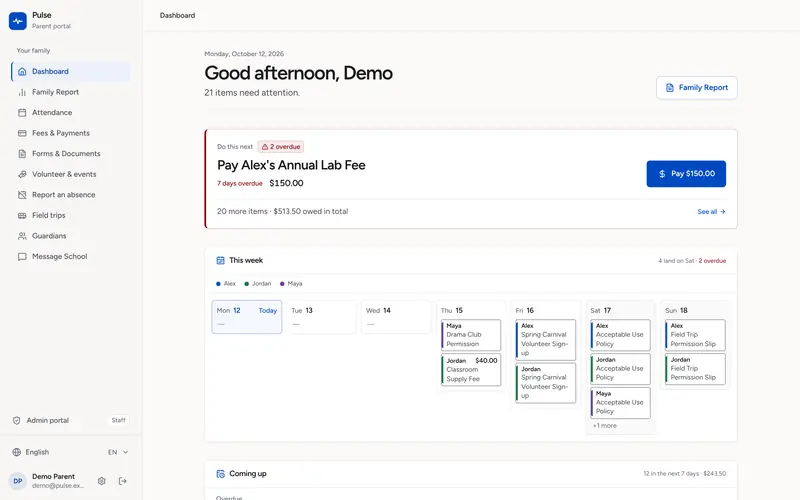The height and width of the screenshot is (500, 800).
Task: Click Demo Parent account name
Action: pos(53,477)
